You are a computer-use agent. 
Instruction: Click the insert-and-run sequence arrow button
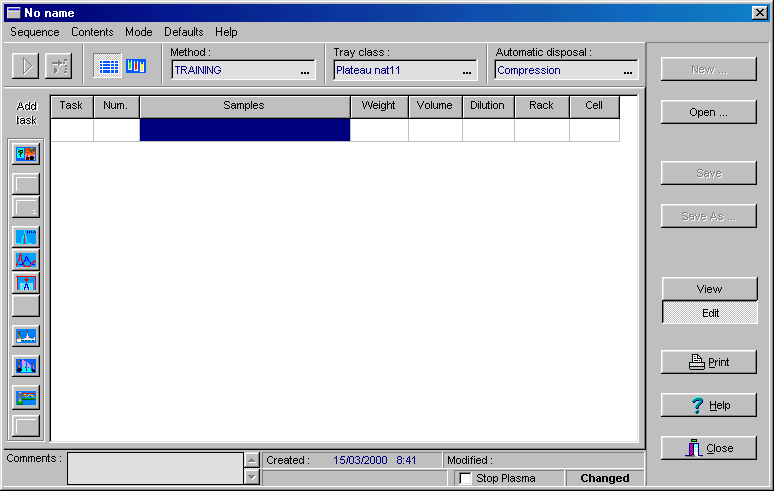[59, 66]
